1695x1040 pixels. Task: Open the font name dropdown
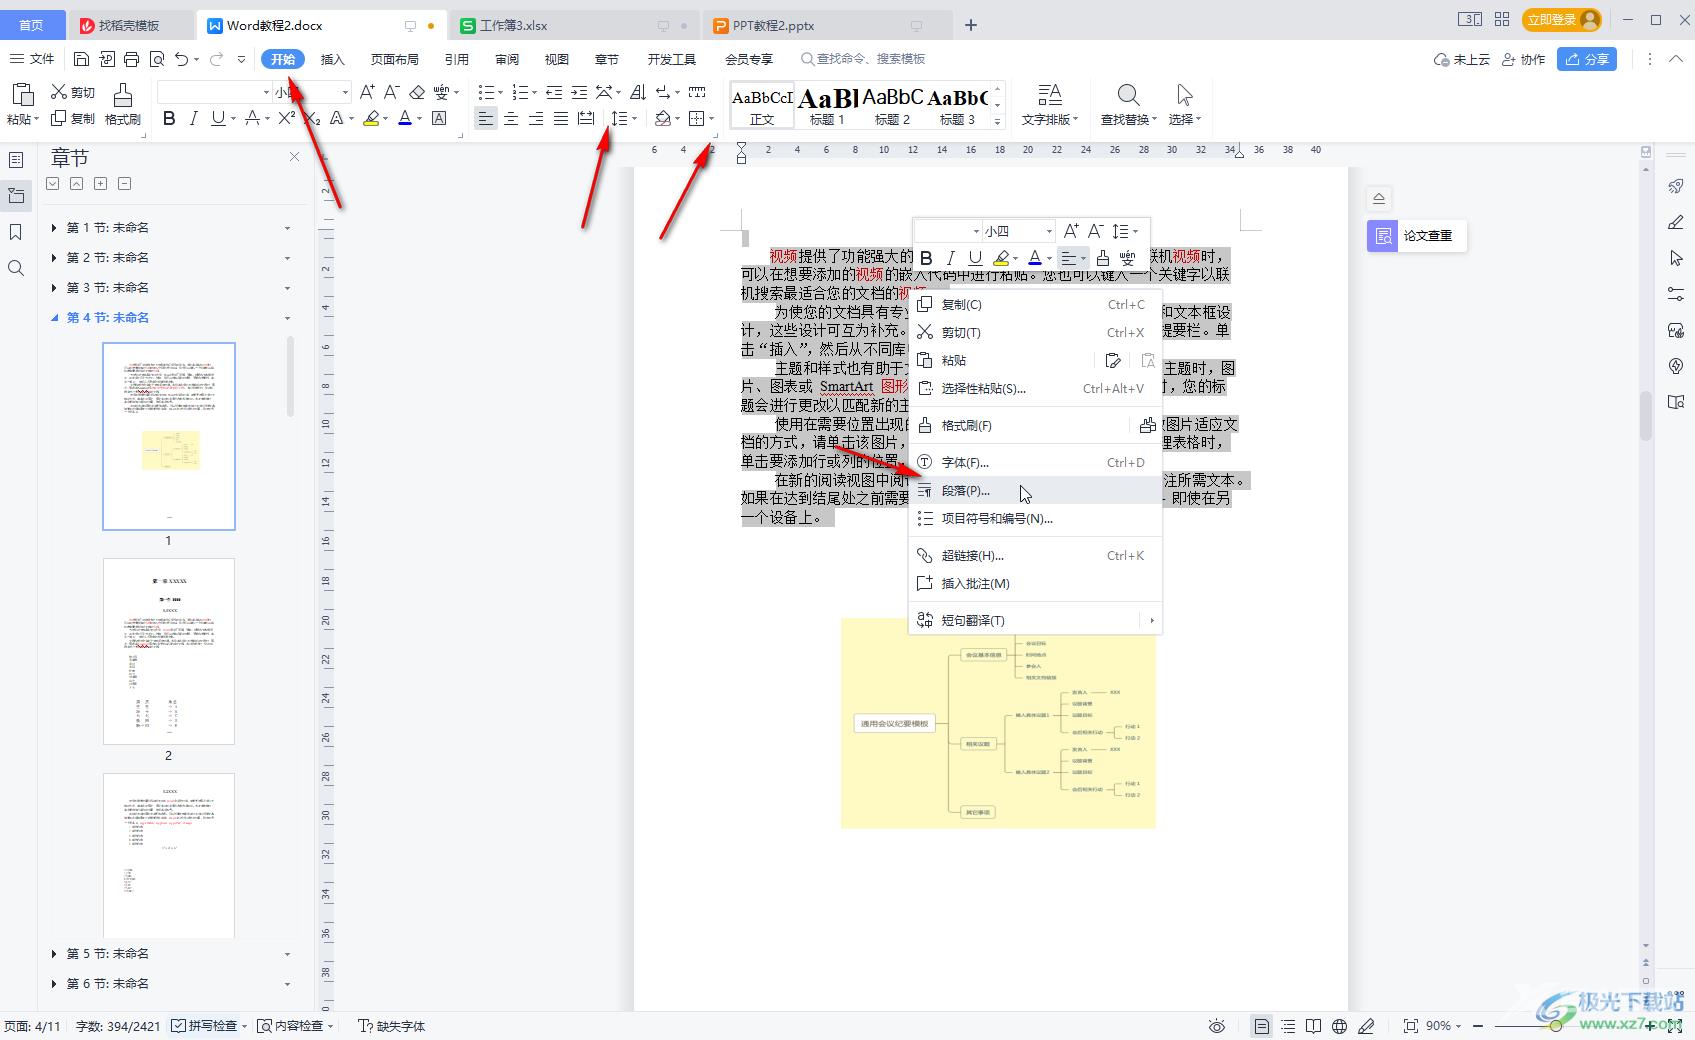[x=266, y=92]
